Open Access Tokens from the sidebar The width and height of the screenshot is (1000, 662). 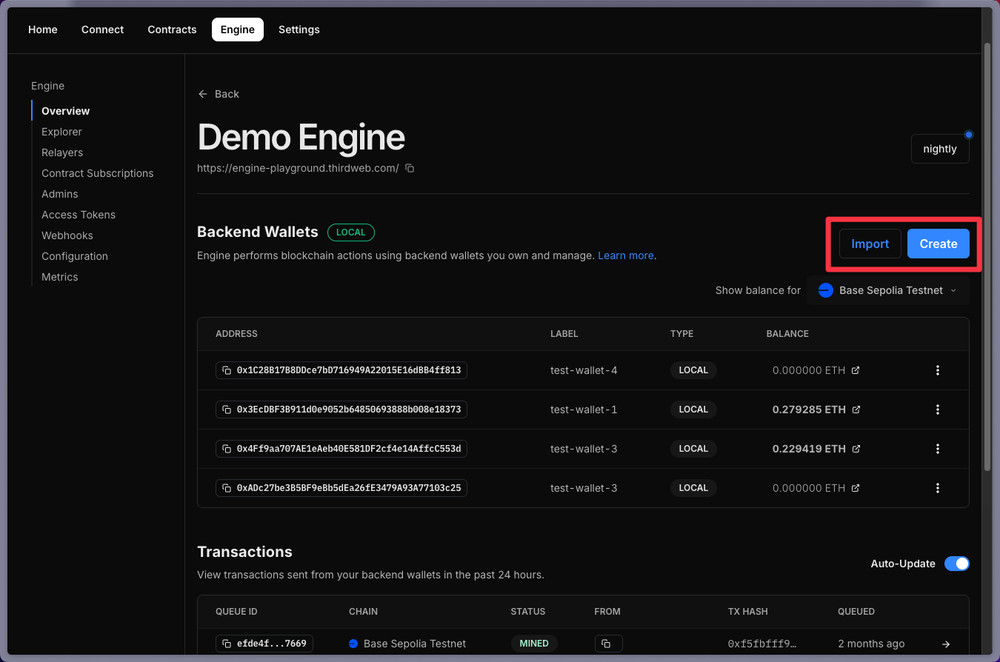pyautogui.click(x=78, y=214)
